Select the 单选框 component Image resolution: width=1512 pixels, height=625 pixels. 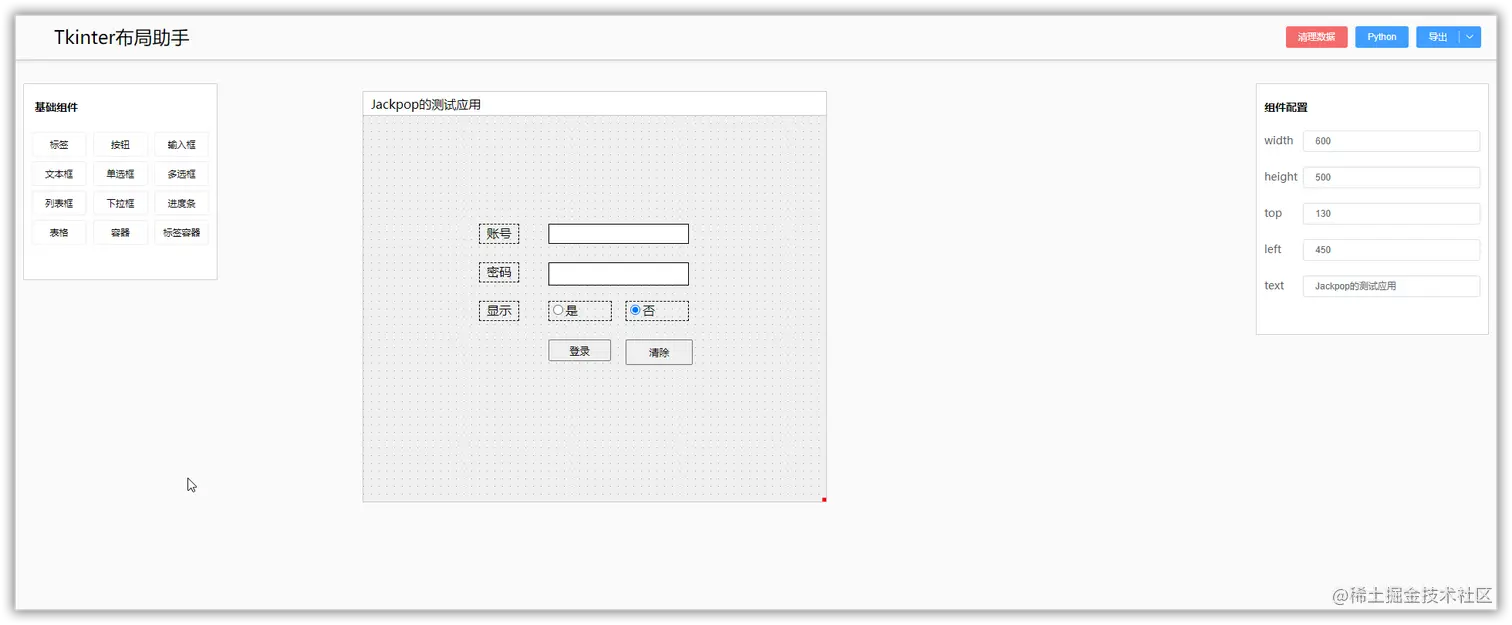pyautogui.click(x=120, y=174)
